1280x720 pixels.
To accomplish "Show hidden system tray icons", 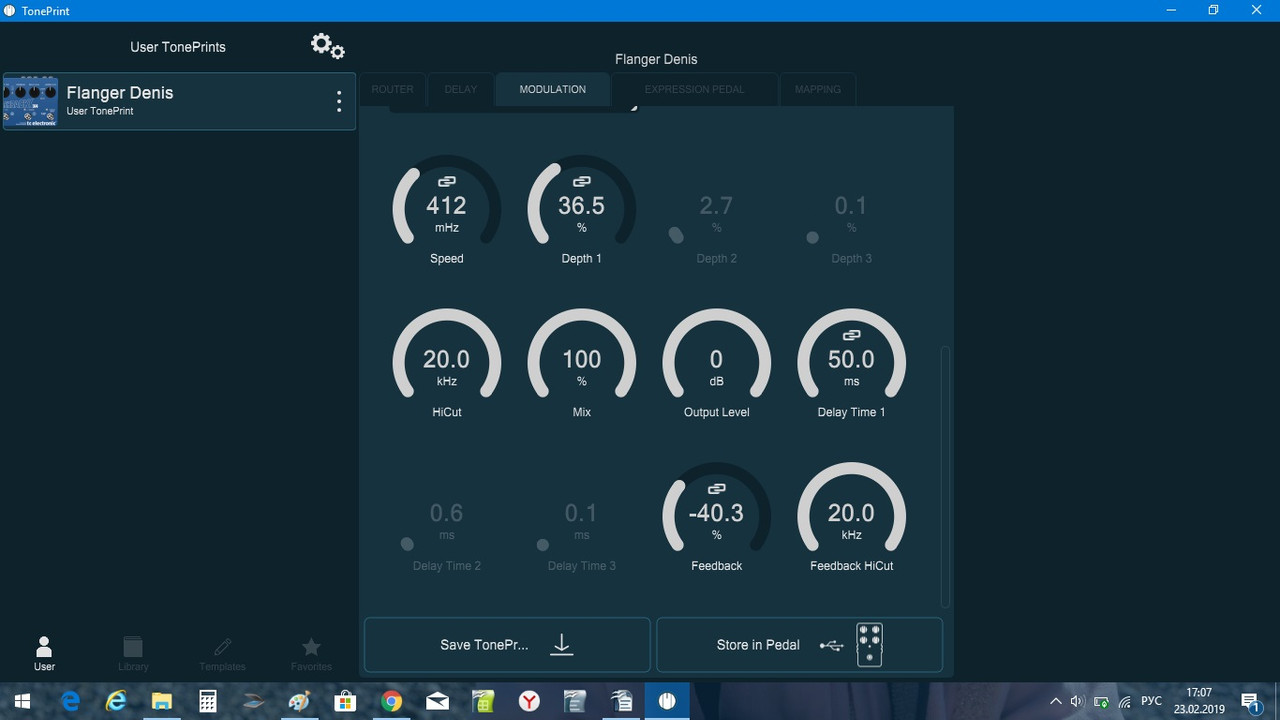I will 1055,701.
